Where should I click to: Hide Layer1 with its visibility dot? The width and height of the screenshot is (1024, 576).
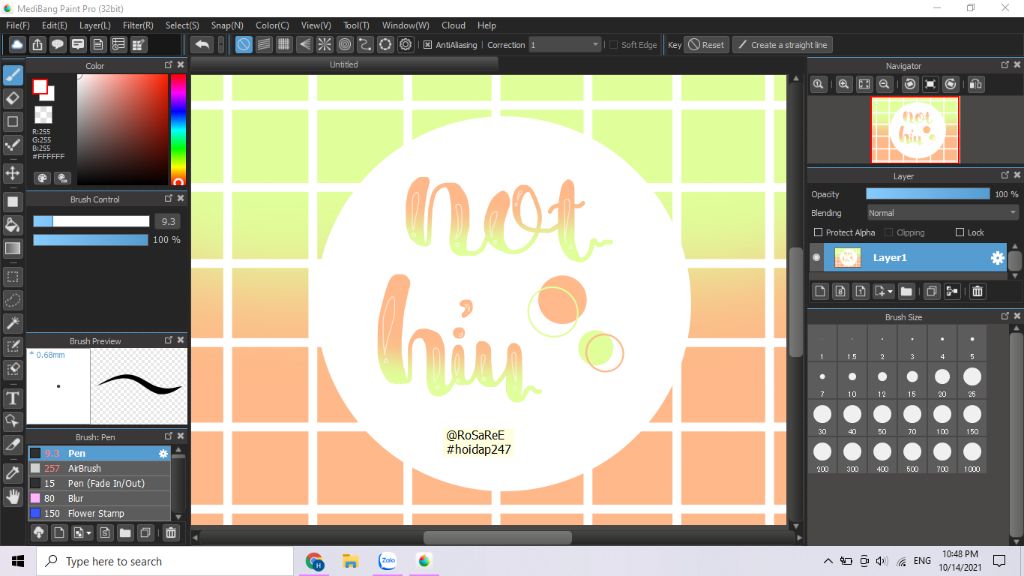click(x=816, y=258)
